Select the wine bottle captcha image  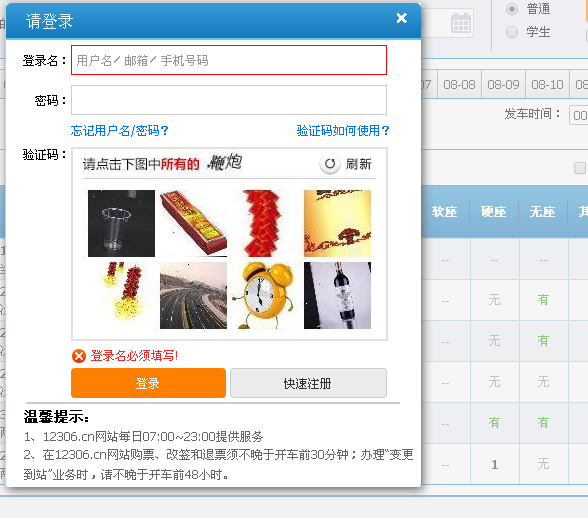coord(337,295)
